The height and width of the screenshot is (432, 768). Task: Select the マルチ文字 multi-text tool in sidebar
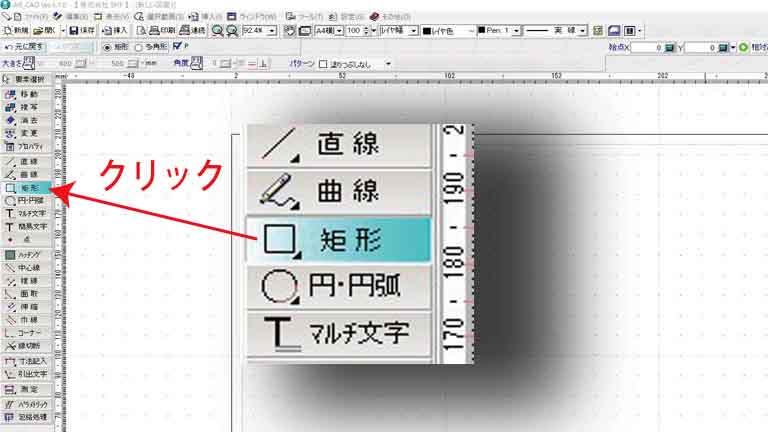[x=26, y=214]
